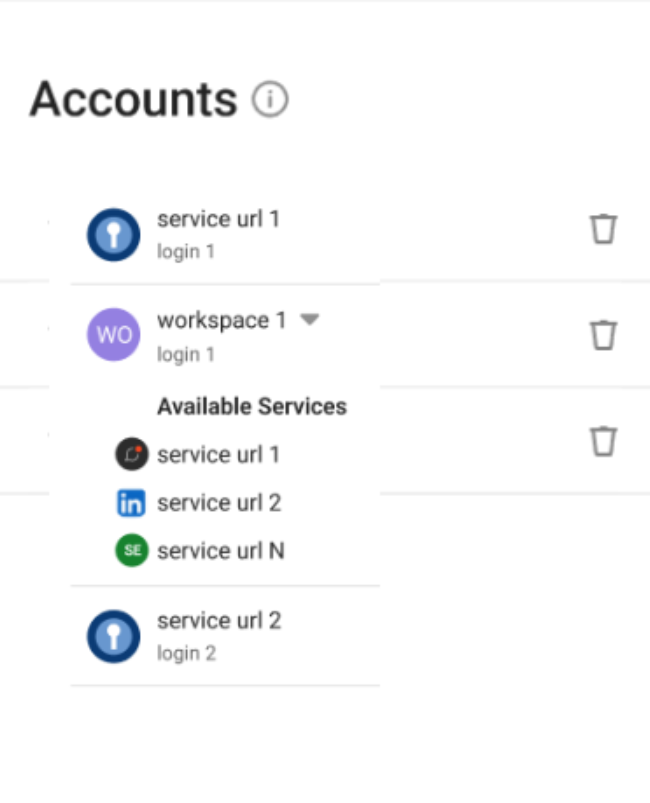Open service url 1 under Available Services
The height and width of the screenshot is (803, 650).
click(x=218, y=455)
